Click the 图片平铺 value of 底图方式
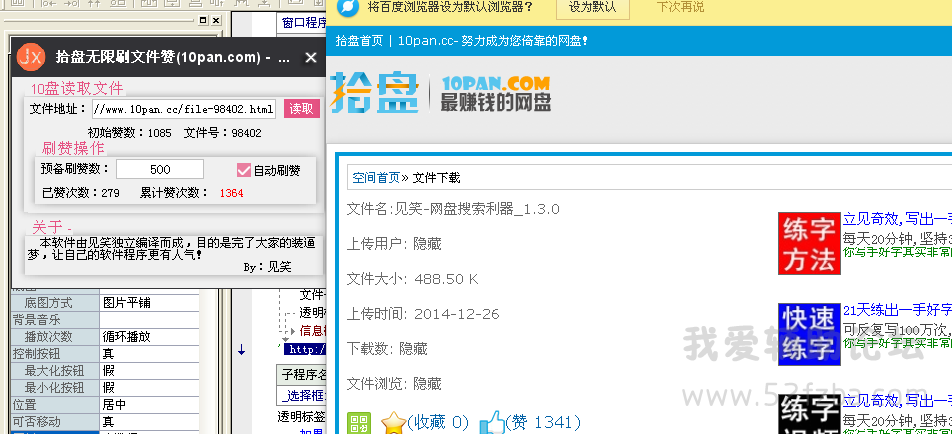The height and width of the screenshot is (434, 952). (x=149, y=302)
